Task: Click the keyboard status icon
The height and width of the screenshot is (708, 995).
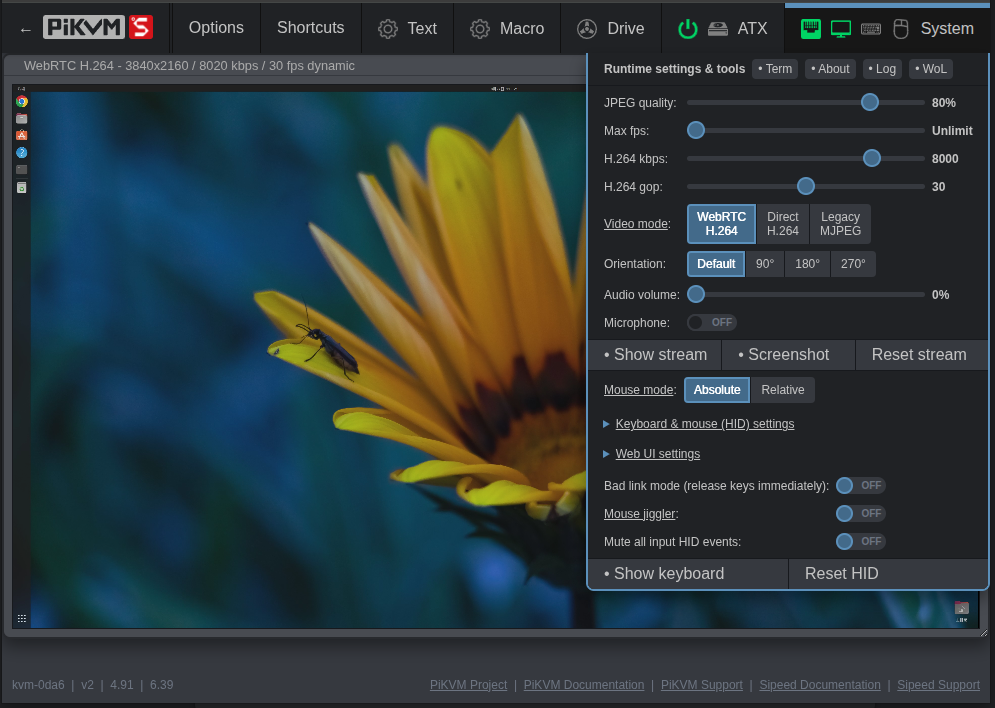Action: point(871,29)
